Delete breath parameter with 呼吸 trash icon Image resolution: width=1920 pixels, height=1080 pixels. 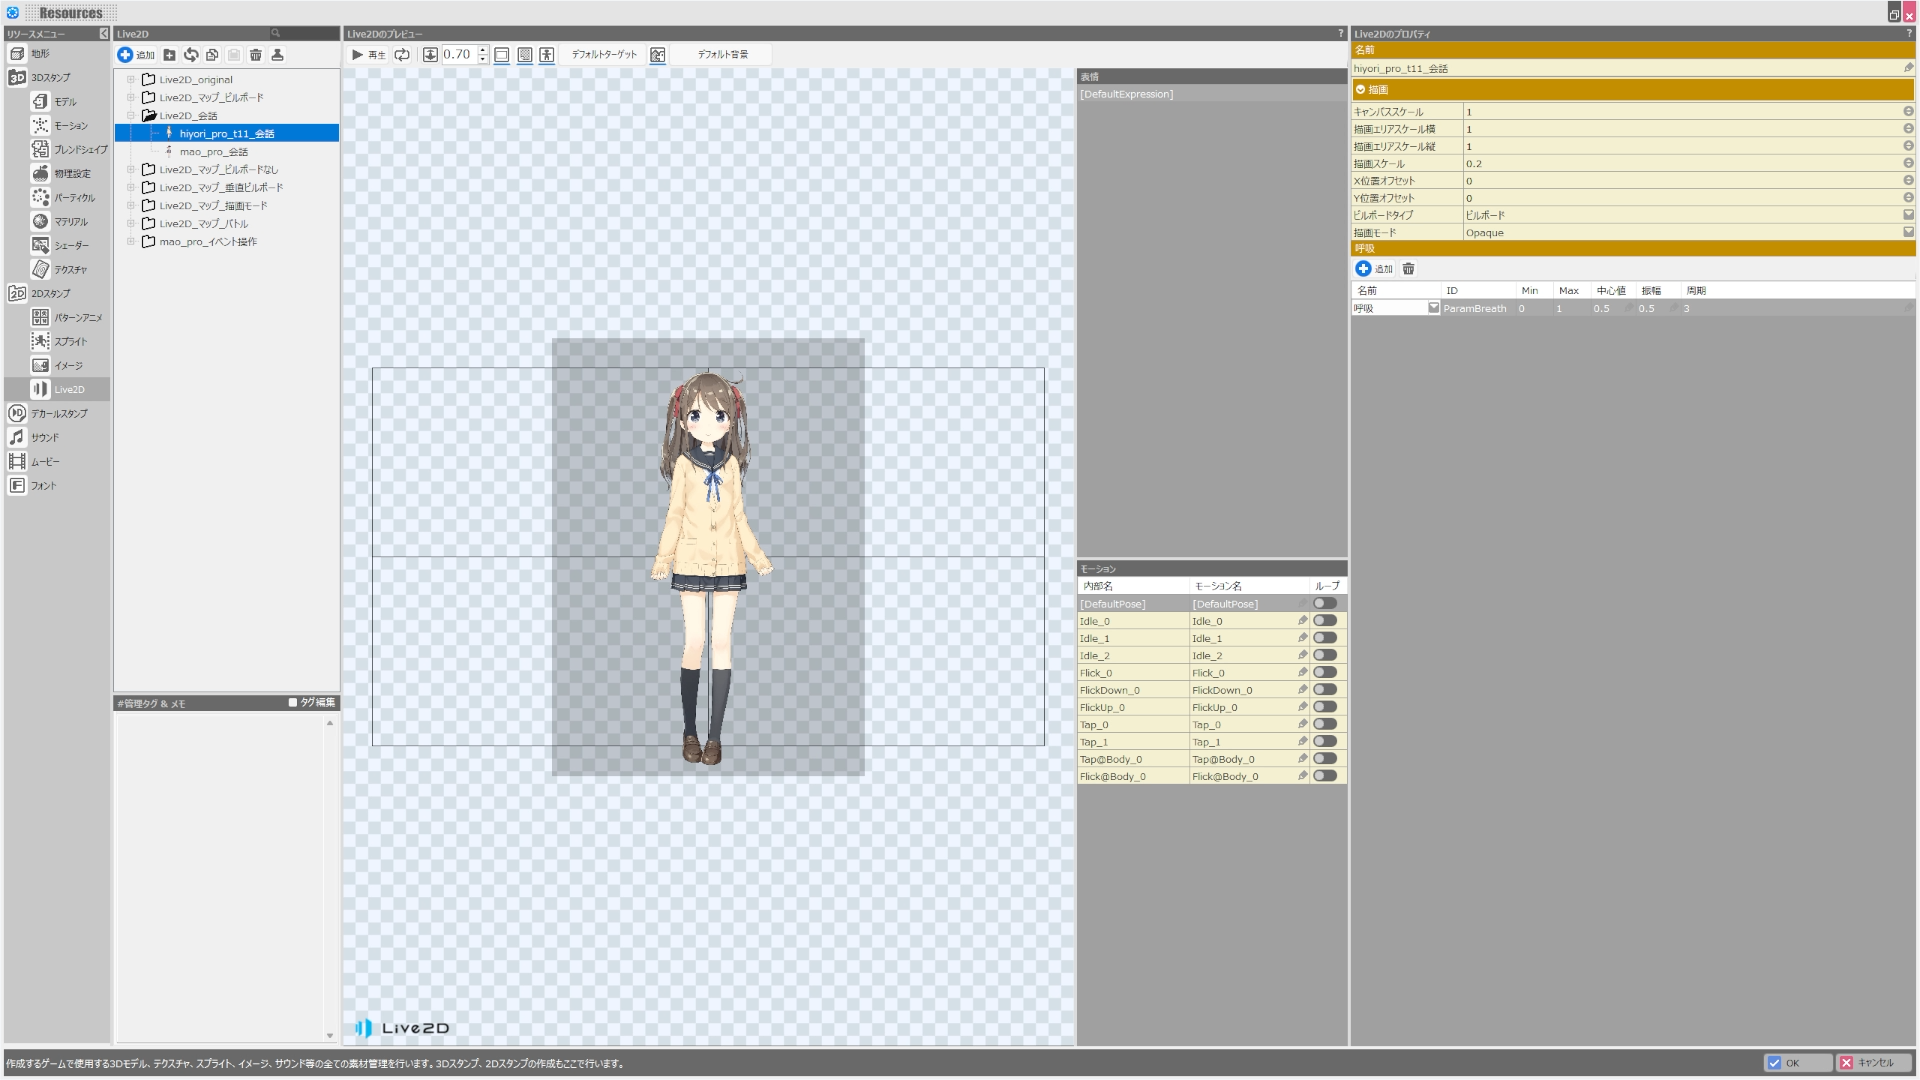click(1408, 269)
